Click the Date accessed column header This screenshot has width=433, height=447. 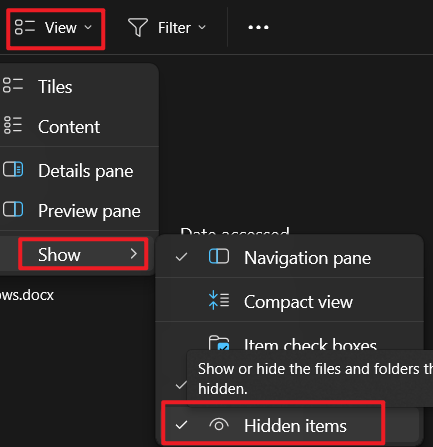click(235, 231)
